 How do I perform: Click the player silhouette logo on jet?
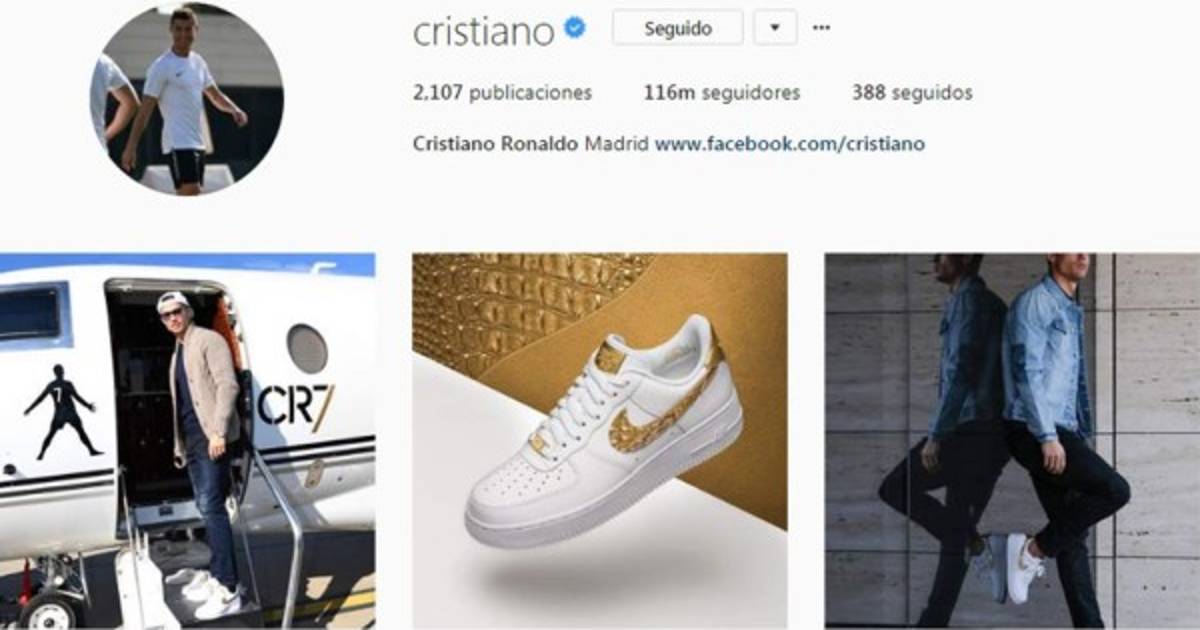[x=62, y=412]
